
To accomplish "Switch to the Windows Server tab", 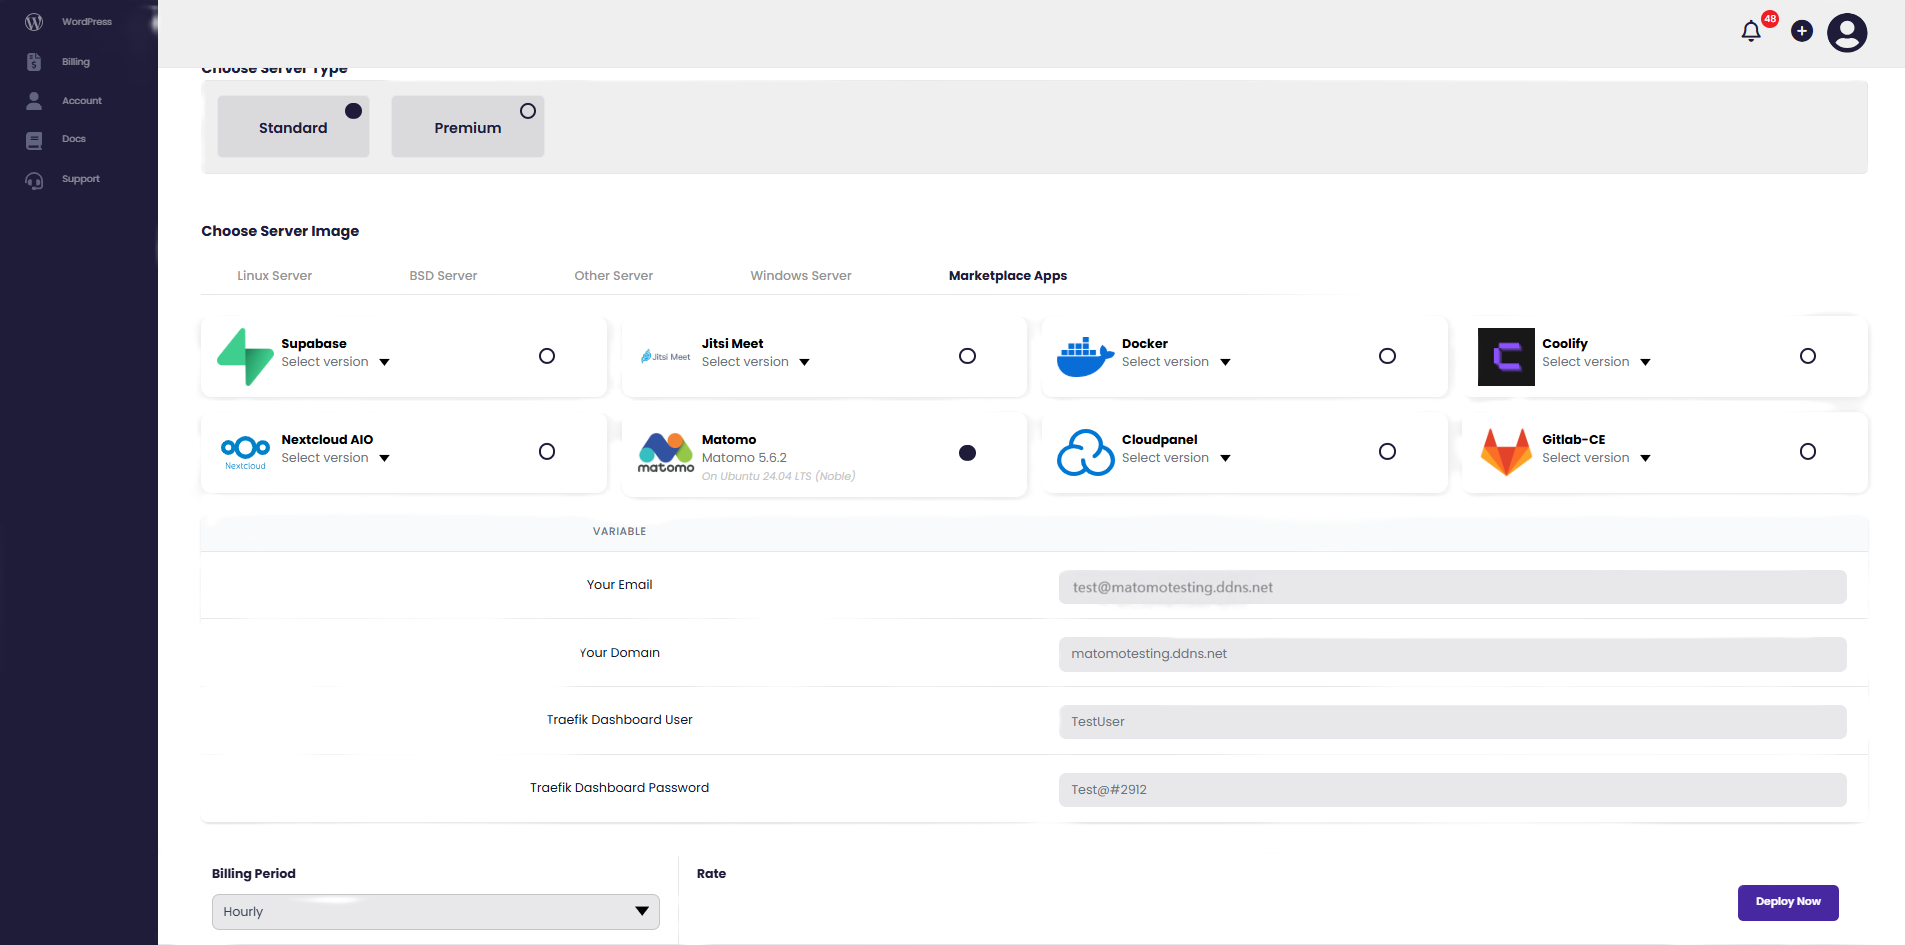I will pyautogui.click(x=800, y=276).
